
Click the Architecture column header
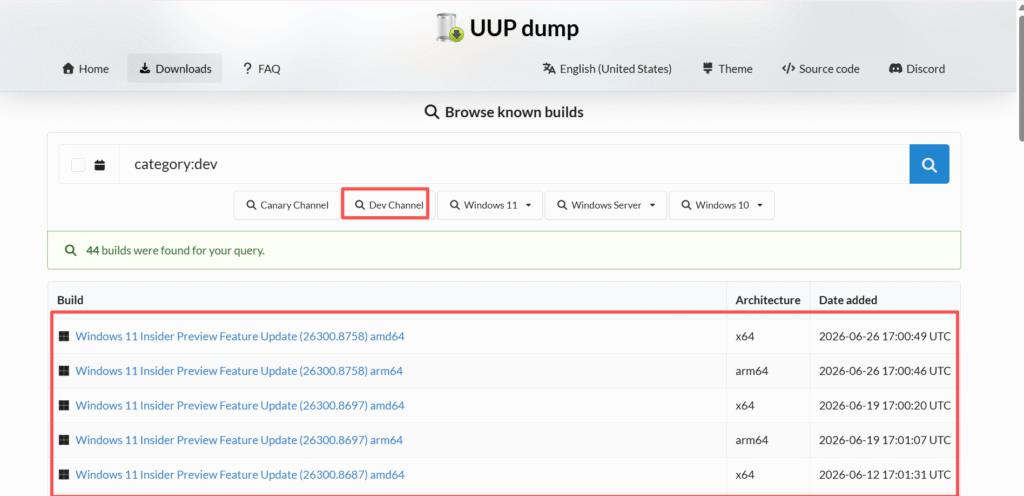[768, 300]
